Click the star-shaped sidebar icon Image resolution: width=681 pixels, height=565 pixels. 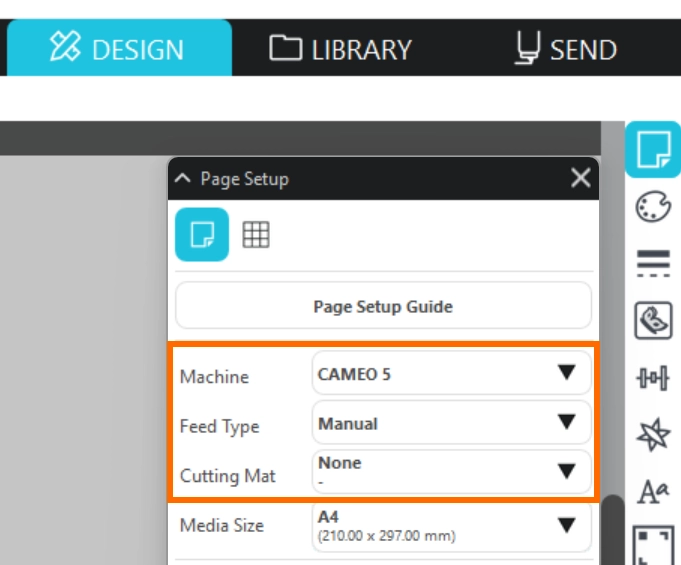(x=653, y=435)
